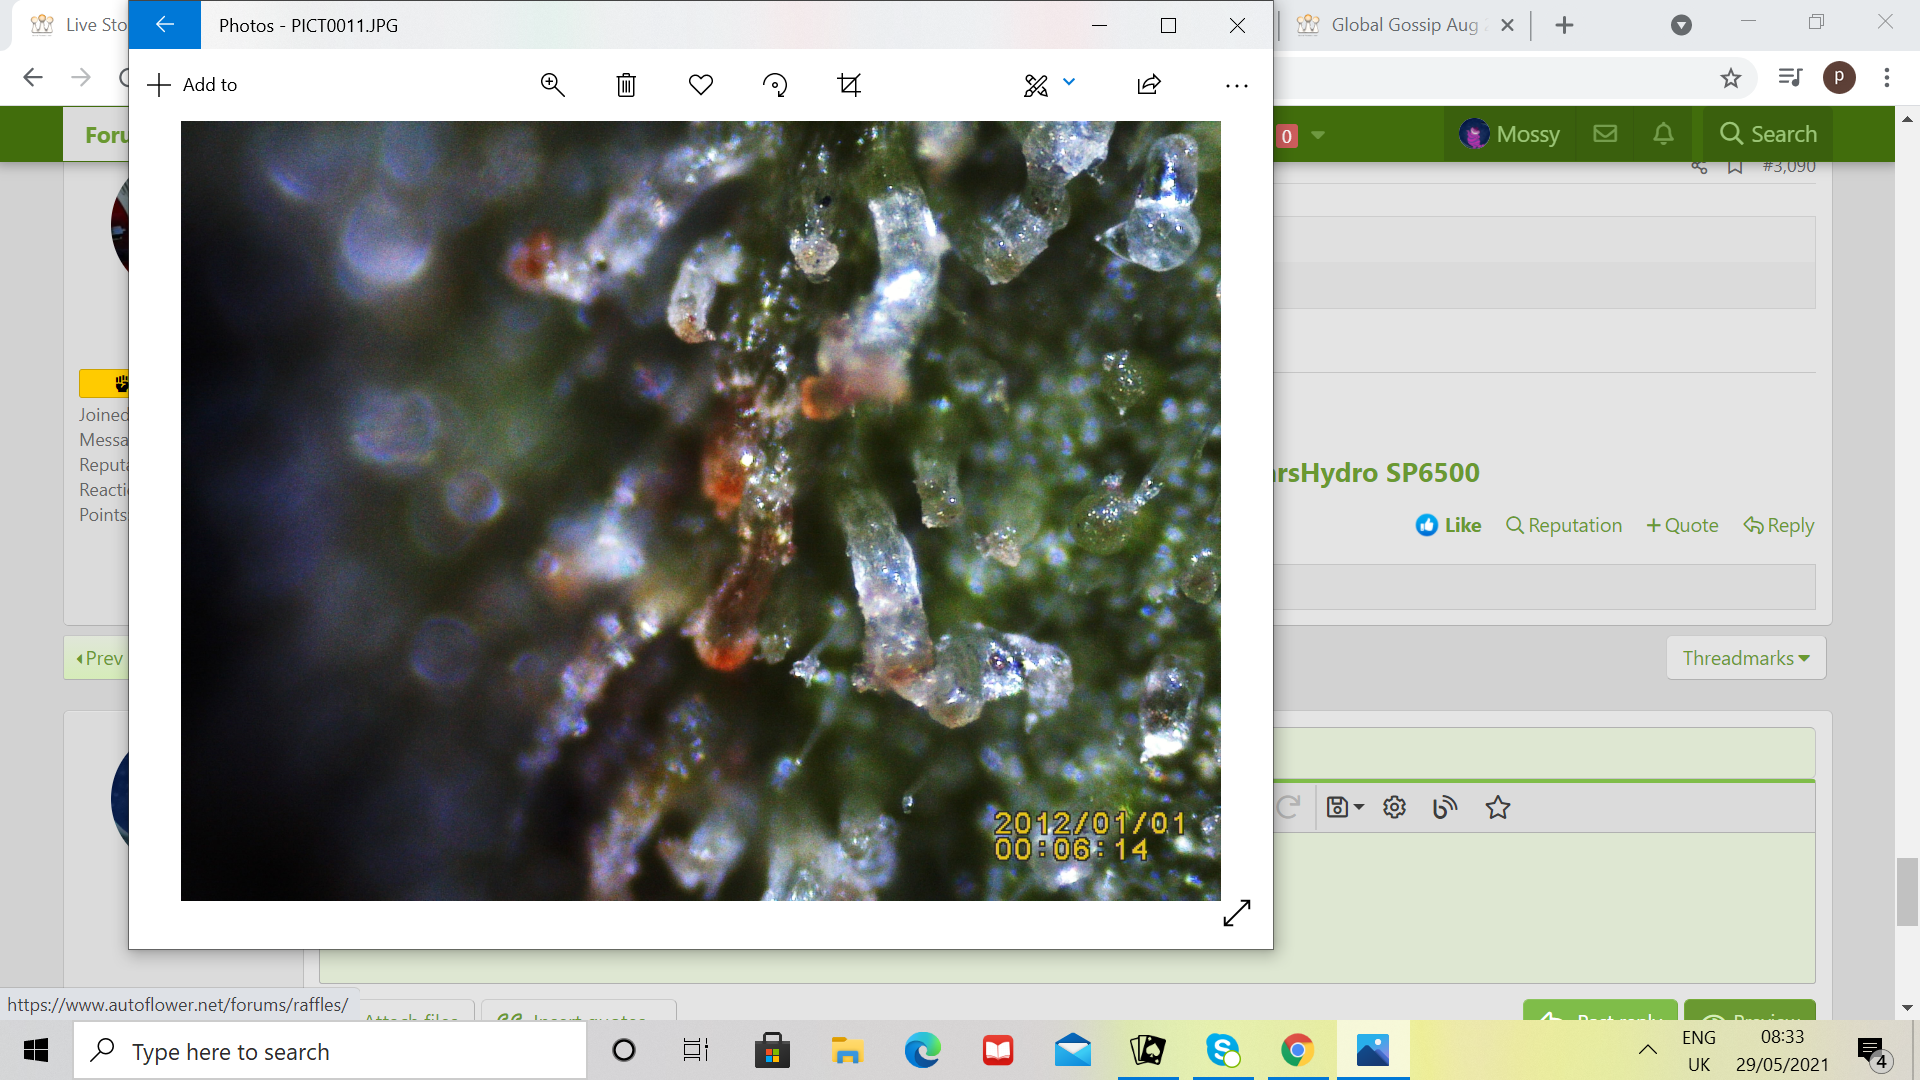Open File Explorer from taskbar
Image resolution: width=1920 pixels, height=1080 pixels.
846,1050
